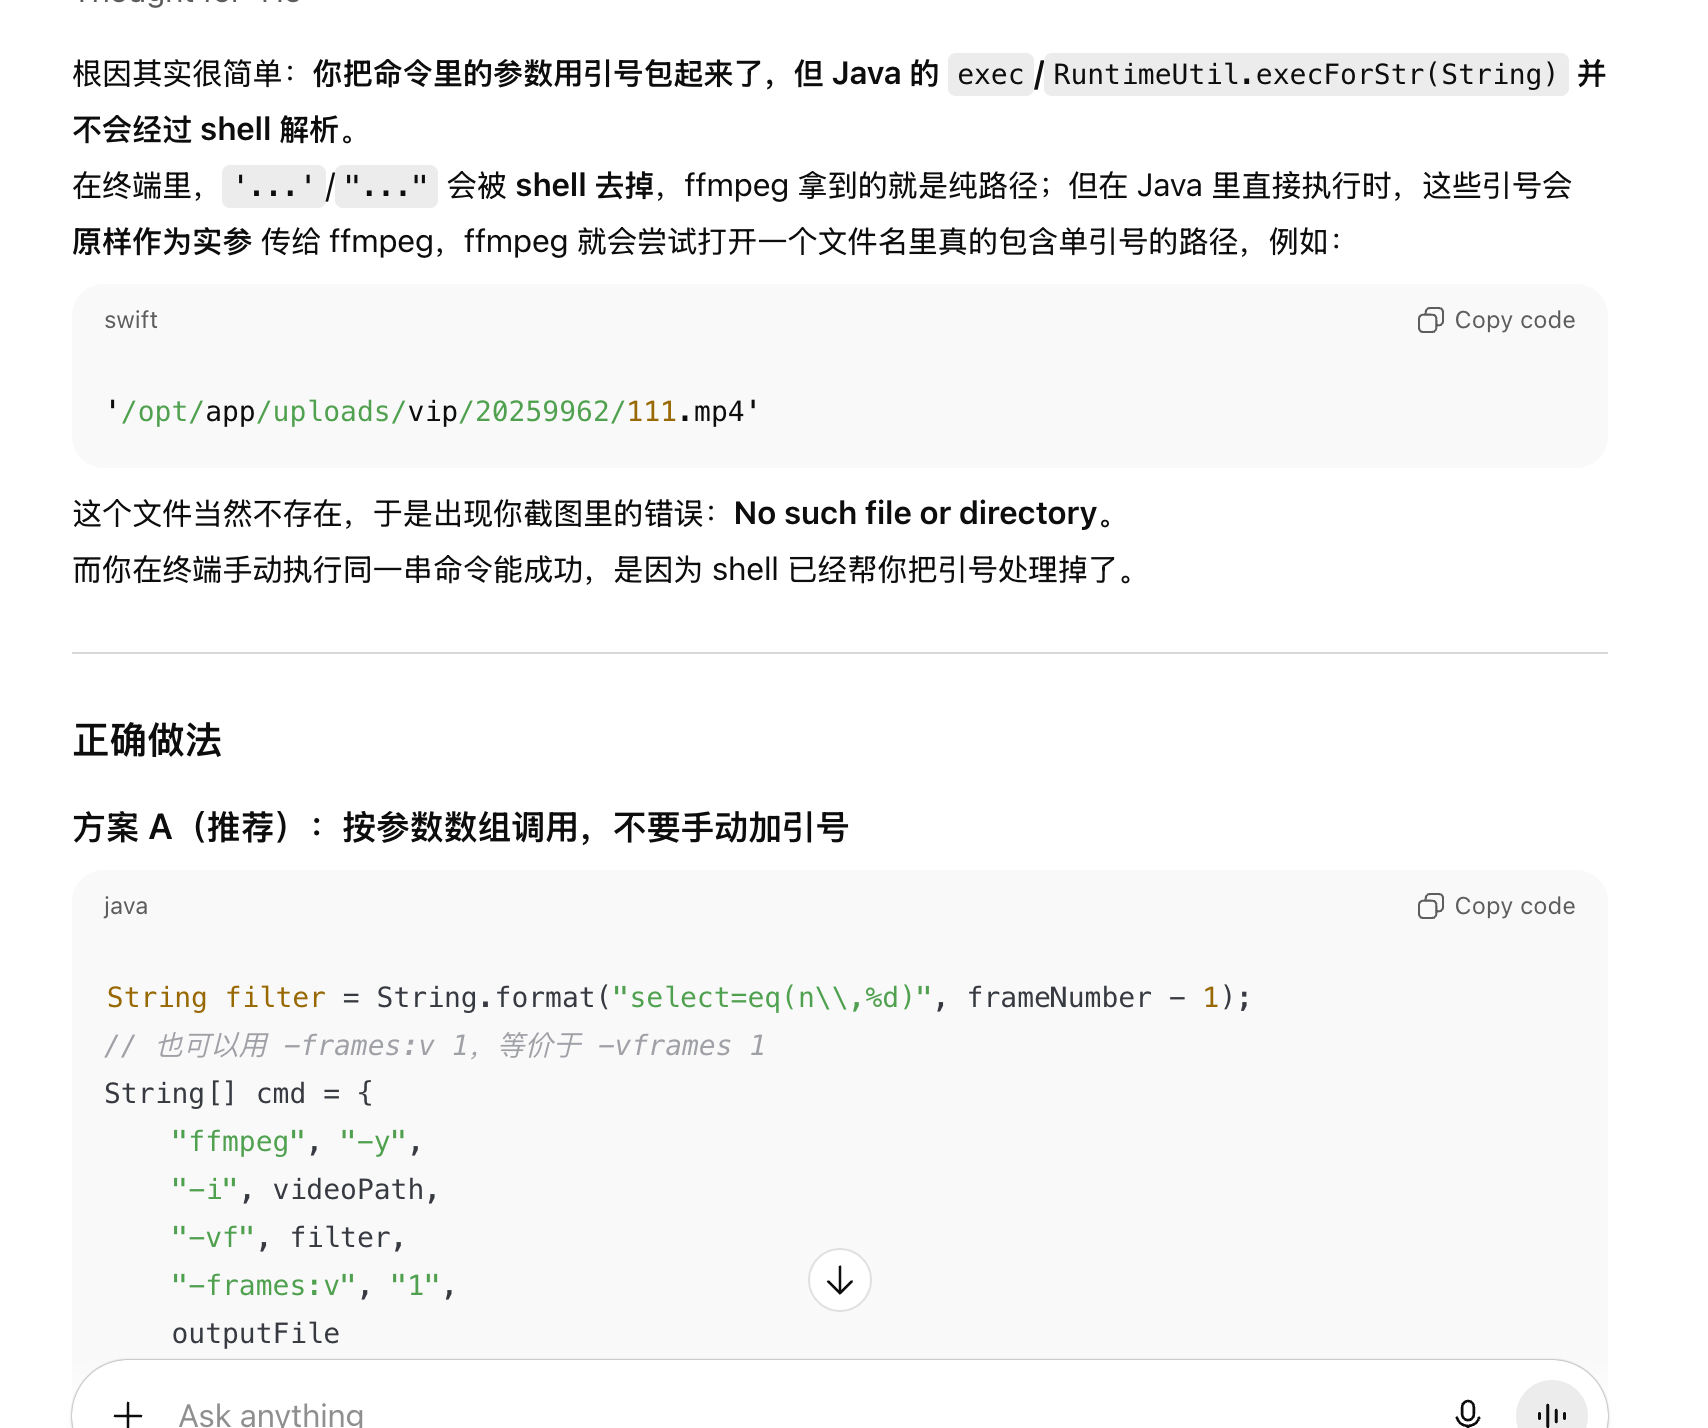Click the Copy code label above the swift snippet
Image resolution: width=1708 pixels, height=1428 pixels.
tap(1514, 320)
